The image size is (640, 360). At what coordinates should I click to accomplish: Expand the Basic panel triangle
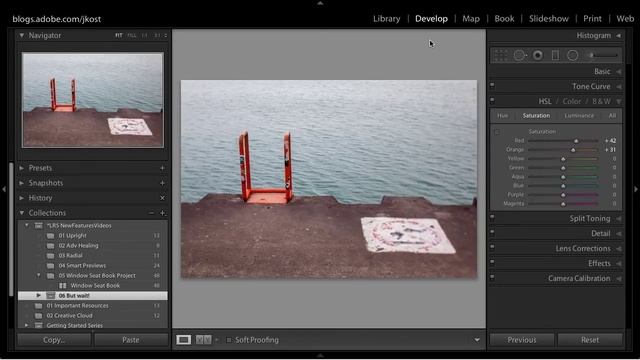(619, 71)
